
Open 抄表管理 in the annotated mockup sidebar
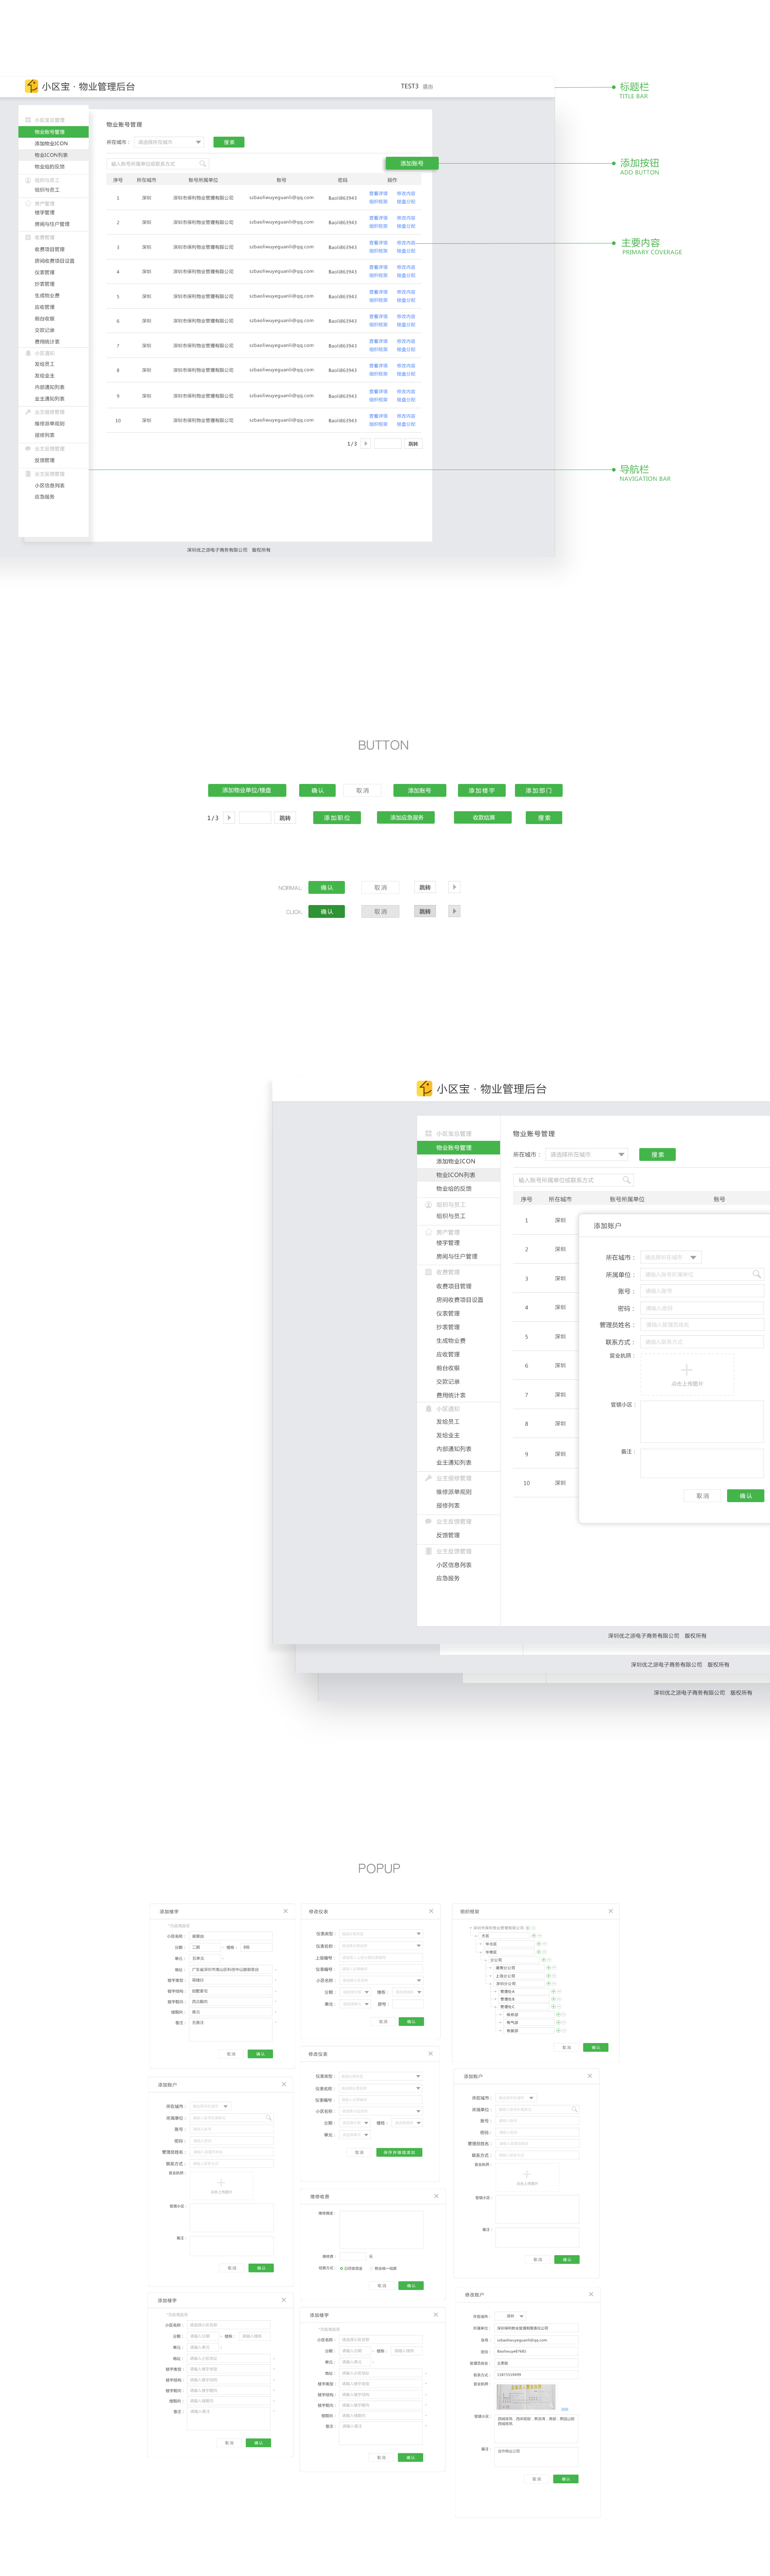coord(45,284)
